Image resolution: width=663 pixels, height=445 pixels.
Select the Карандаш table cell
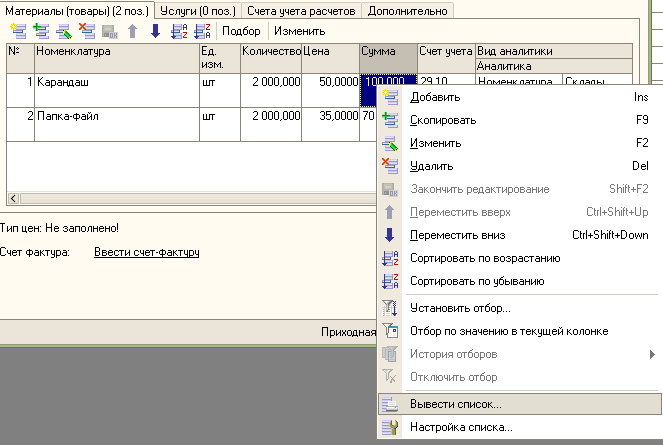pyautogui.click(x=117, y=91)
